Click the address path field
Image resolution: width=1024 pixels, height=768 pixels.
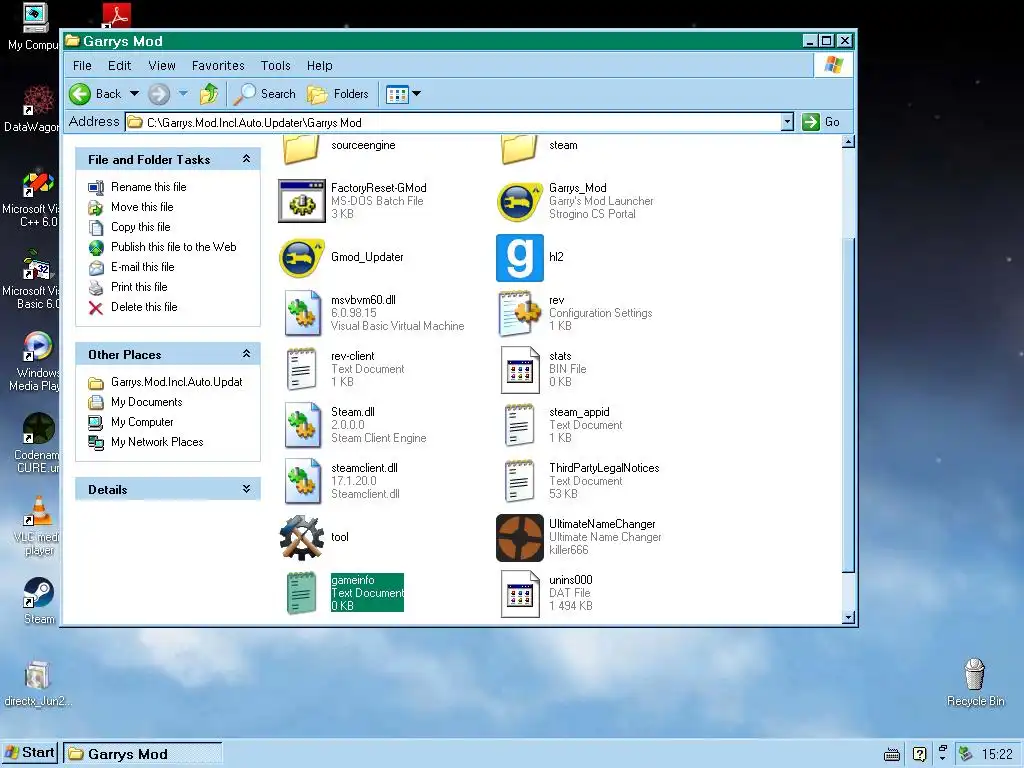453,122
